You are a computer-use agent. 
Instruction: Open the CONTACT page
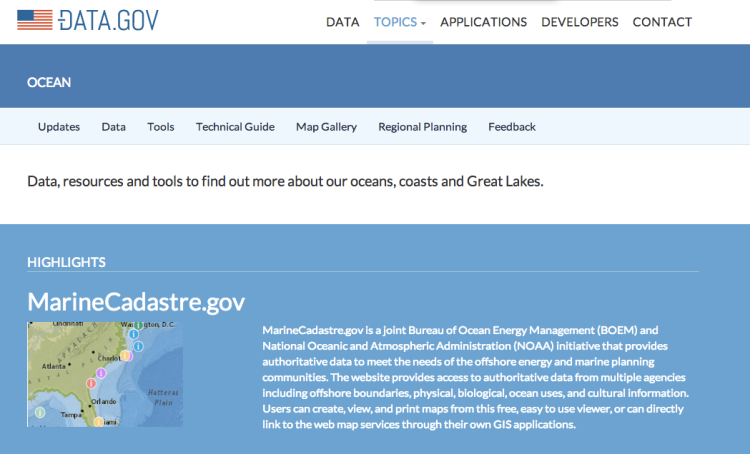[x=662, y=22]
